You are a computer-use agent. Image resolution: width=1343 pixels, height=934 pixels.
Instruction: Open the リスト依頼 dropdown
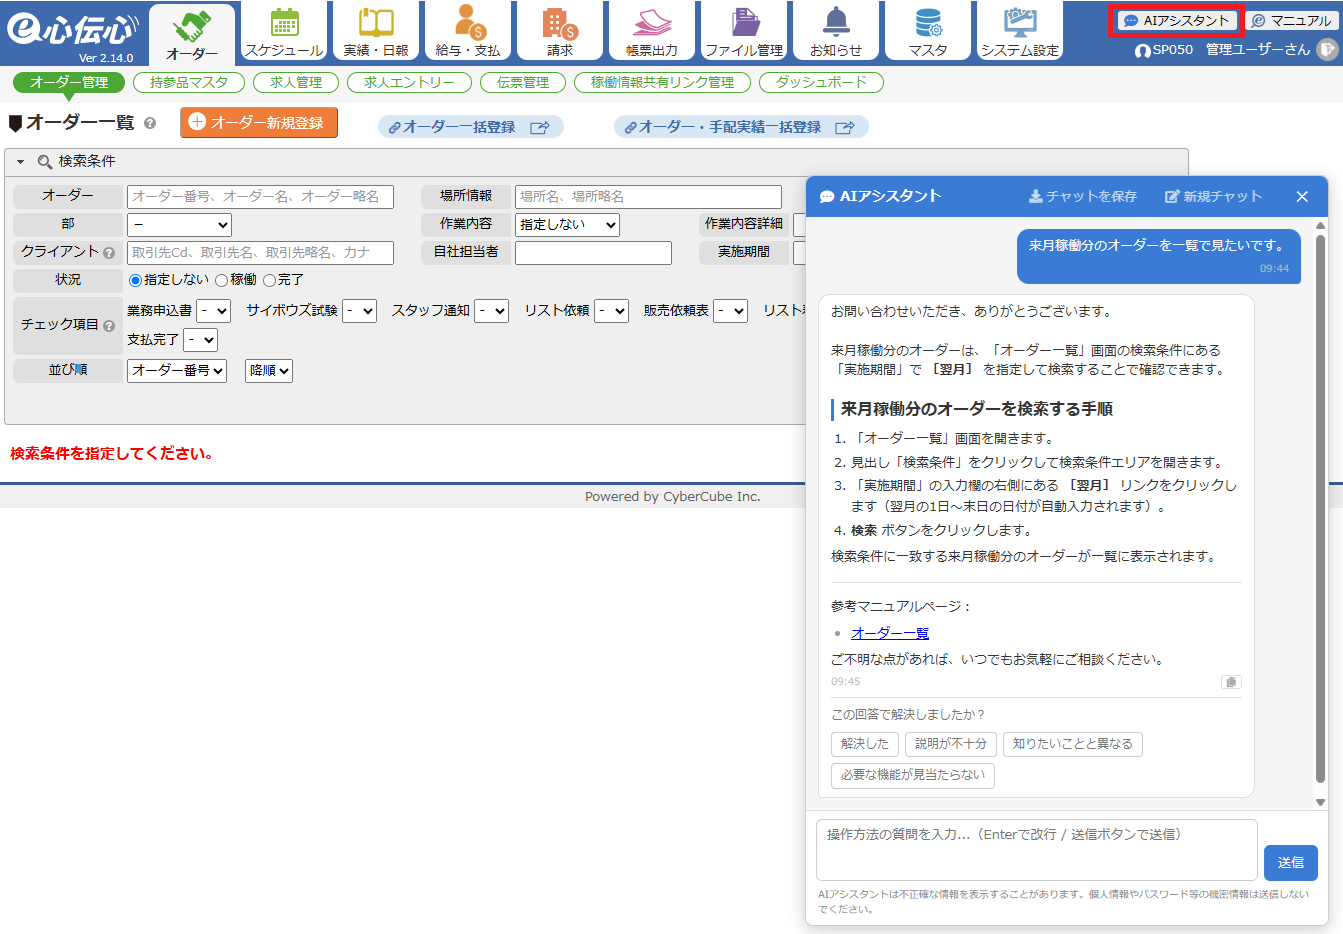click(x=611, y=311)
